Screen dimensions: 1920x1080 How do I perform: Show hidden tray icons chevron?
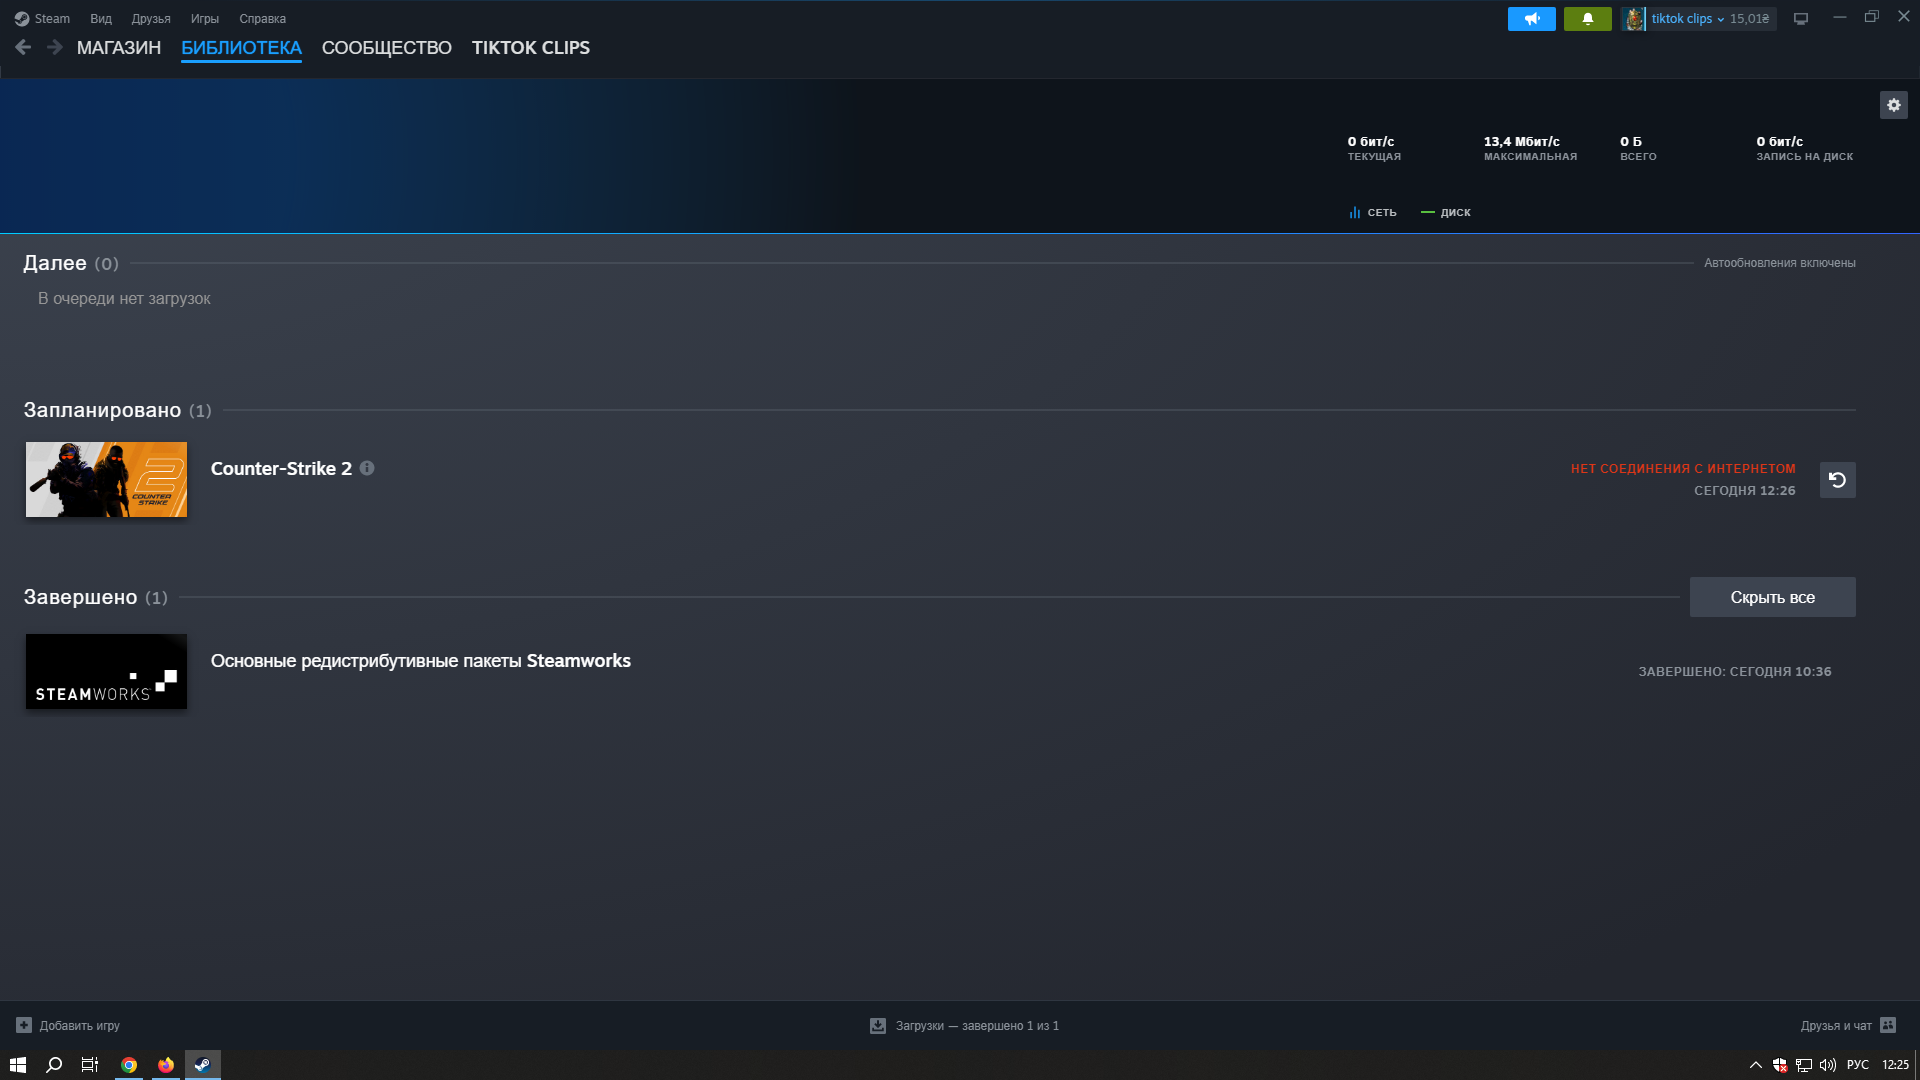click(1755, 1065)
